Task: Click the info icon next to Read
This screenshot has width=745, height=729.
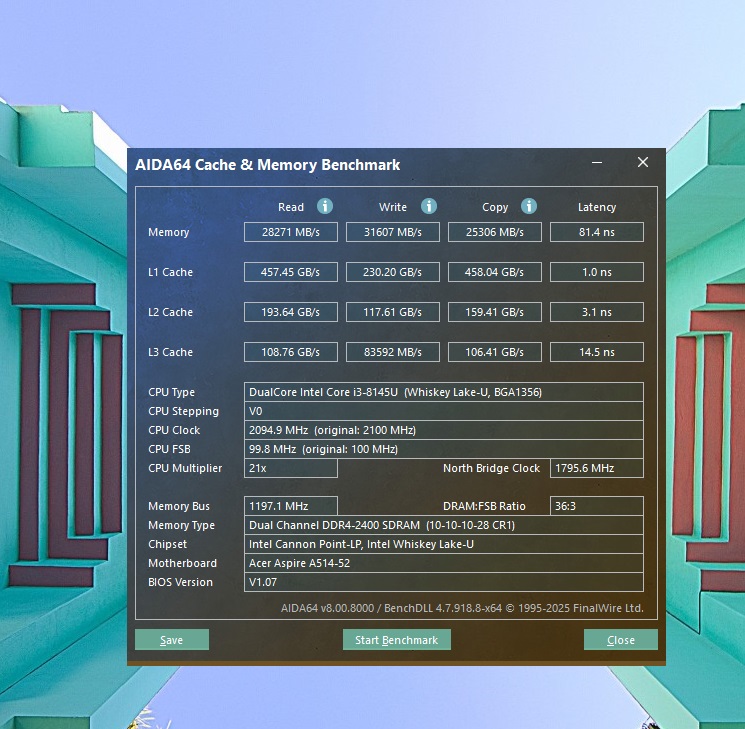Action: [x=324, y=206]
